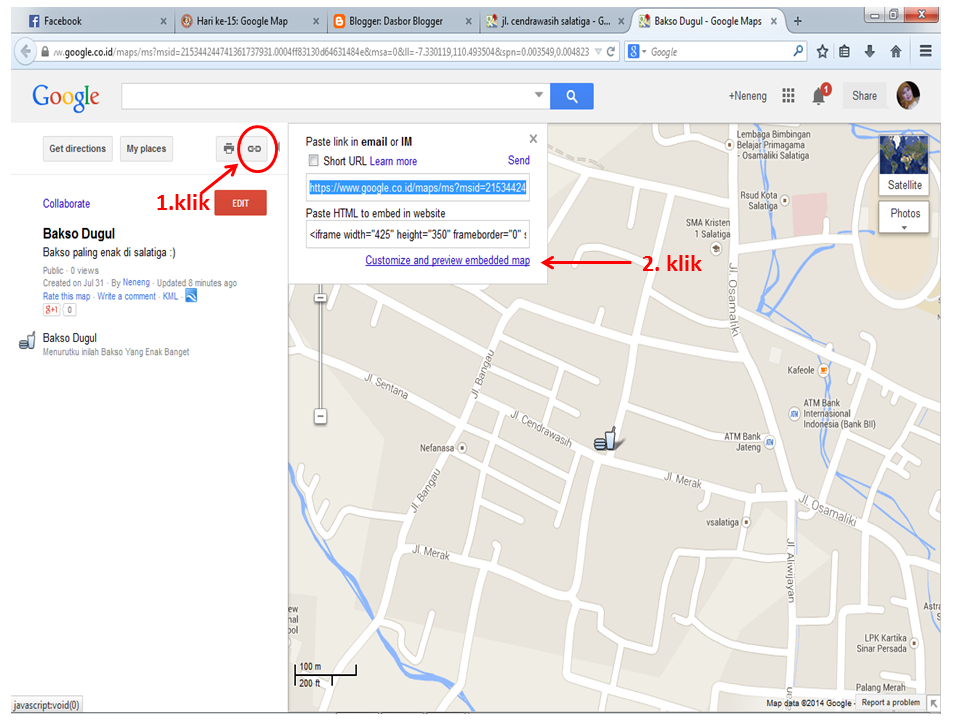Open the Google apps grid icon
960x720 pixels.
(x=788, y=96)
